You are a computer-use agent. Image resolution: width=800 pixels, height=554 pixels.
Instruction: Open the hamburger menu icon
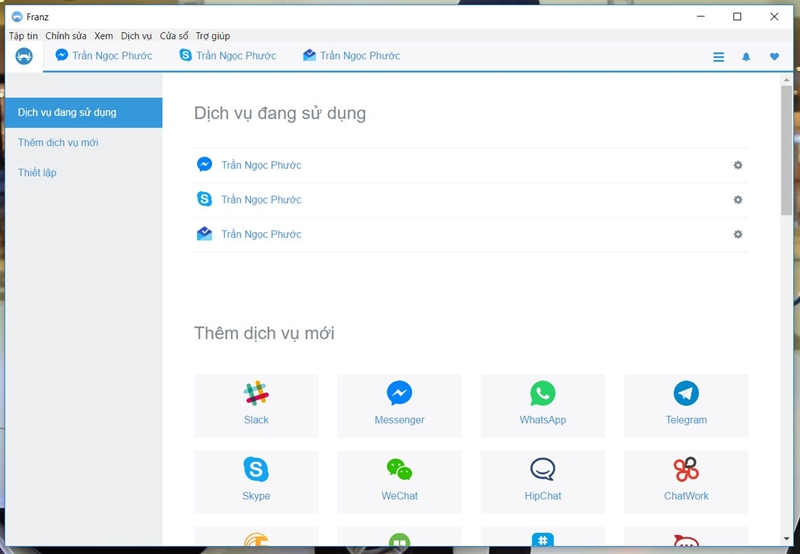click(x=718, y=57)
